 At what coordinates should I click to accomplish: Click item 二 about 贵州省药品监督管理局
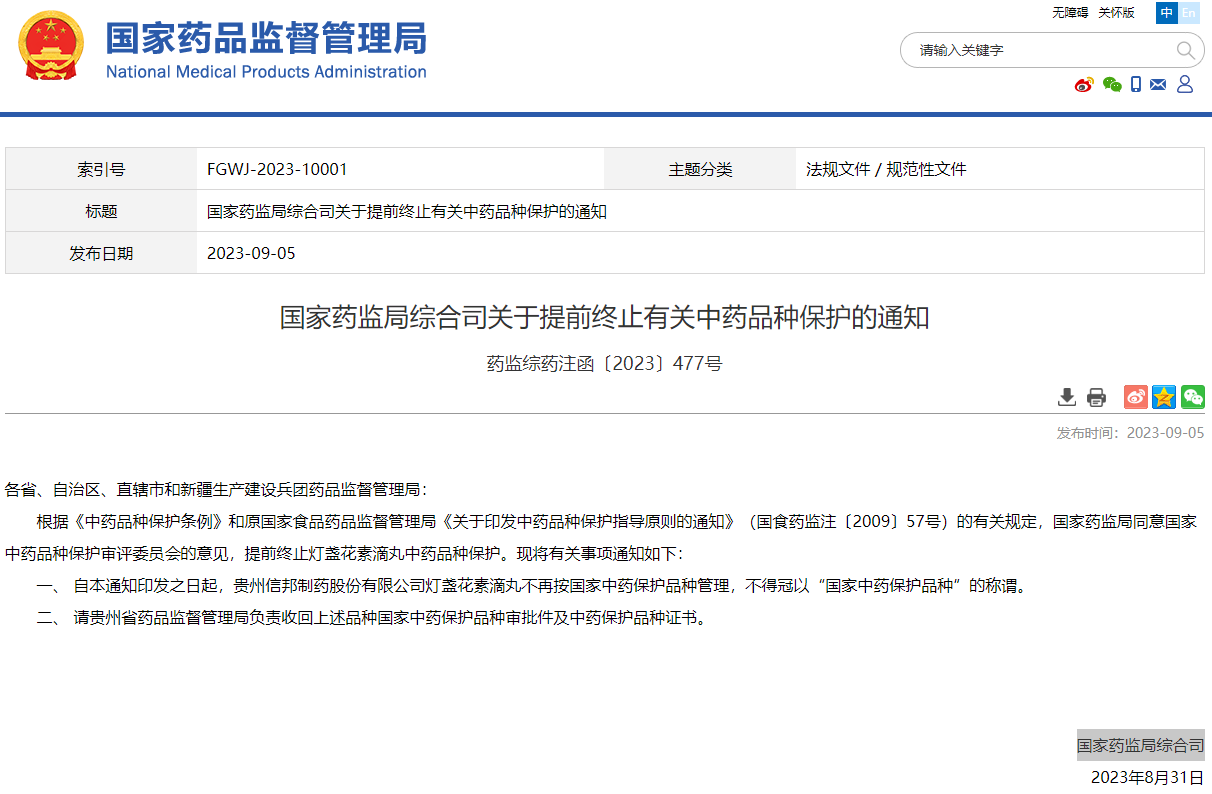coord(374,618)
